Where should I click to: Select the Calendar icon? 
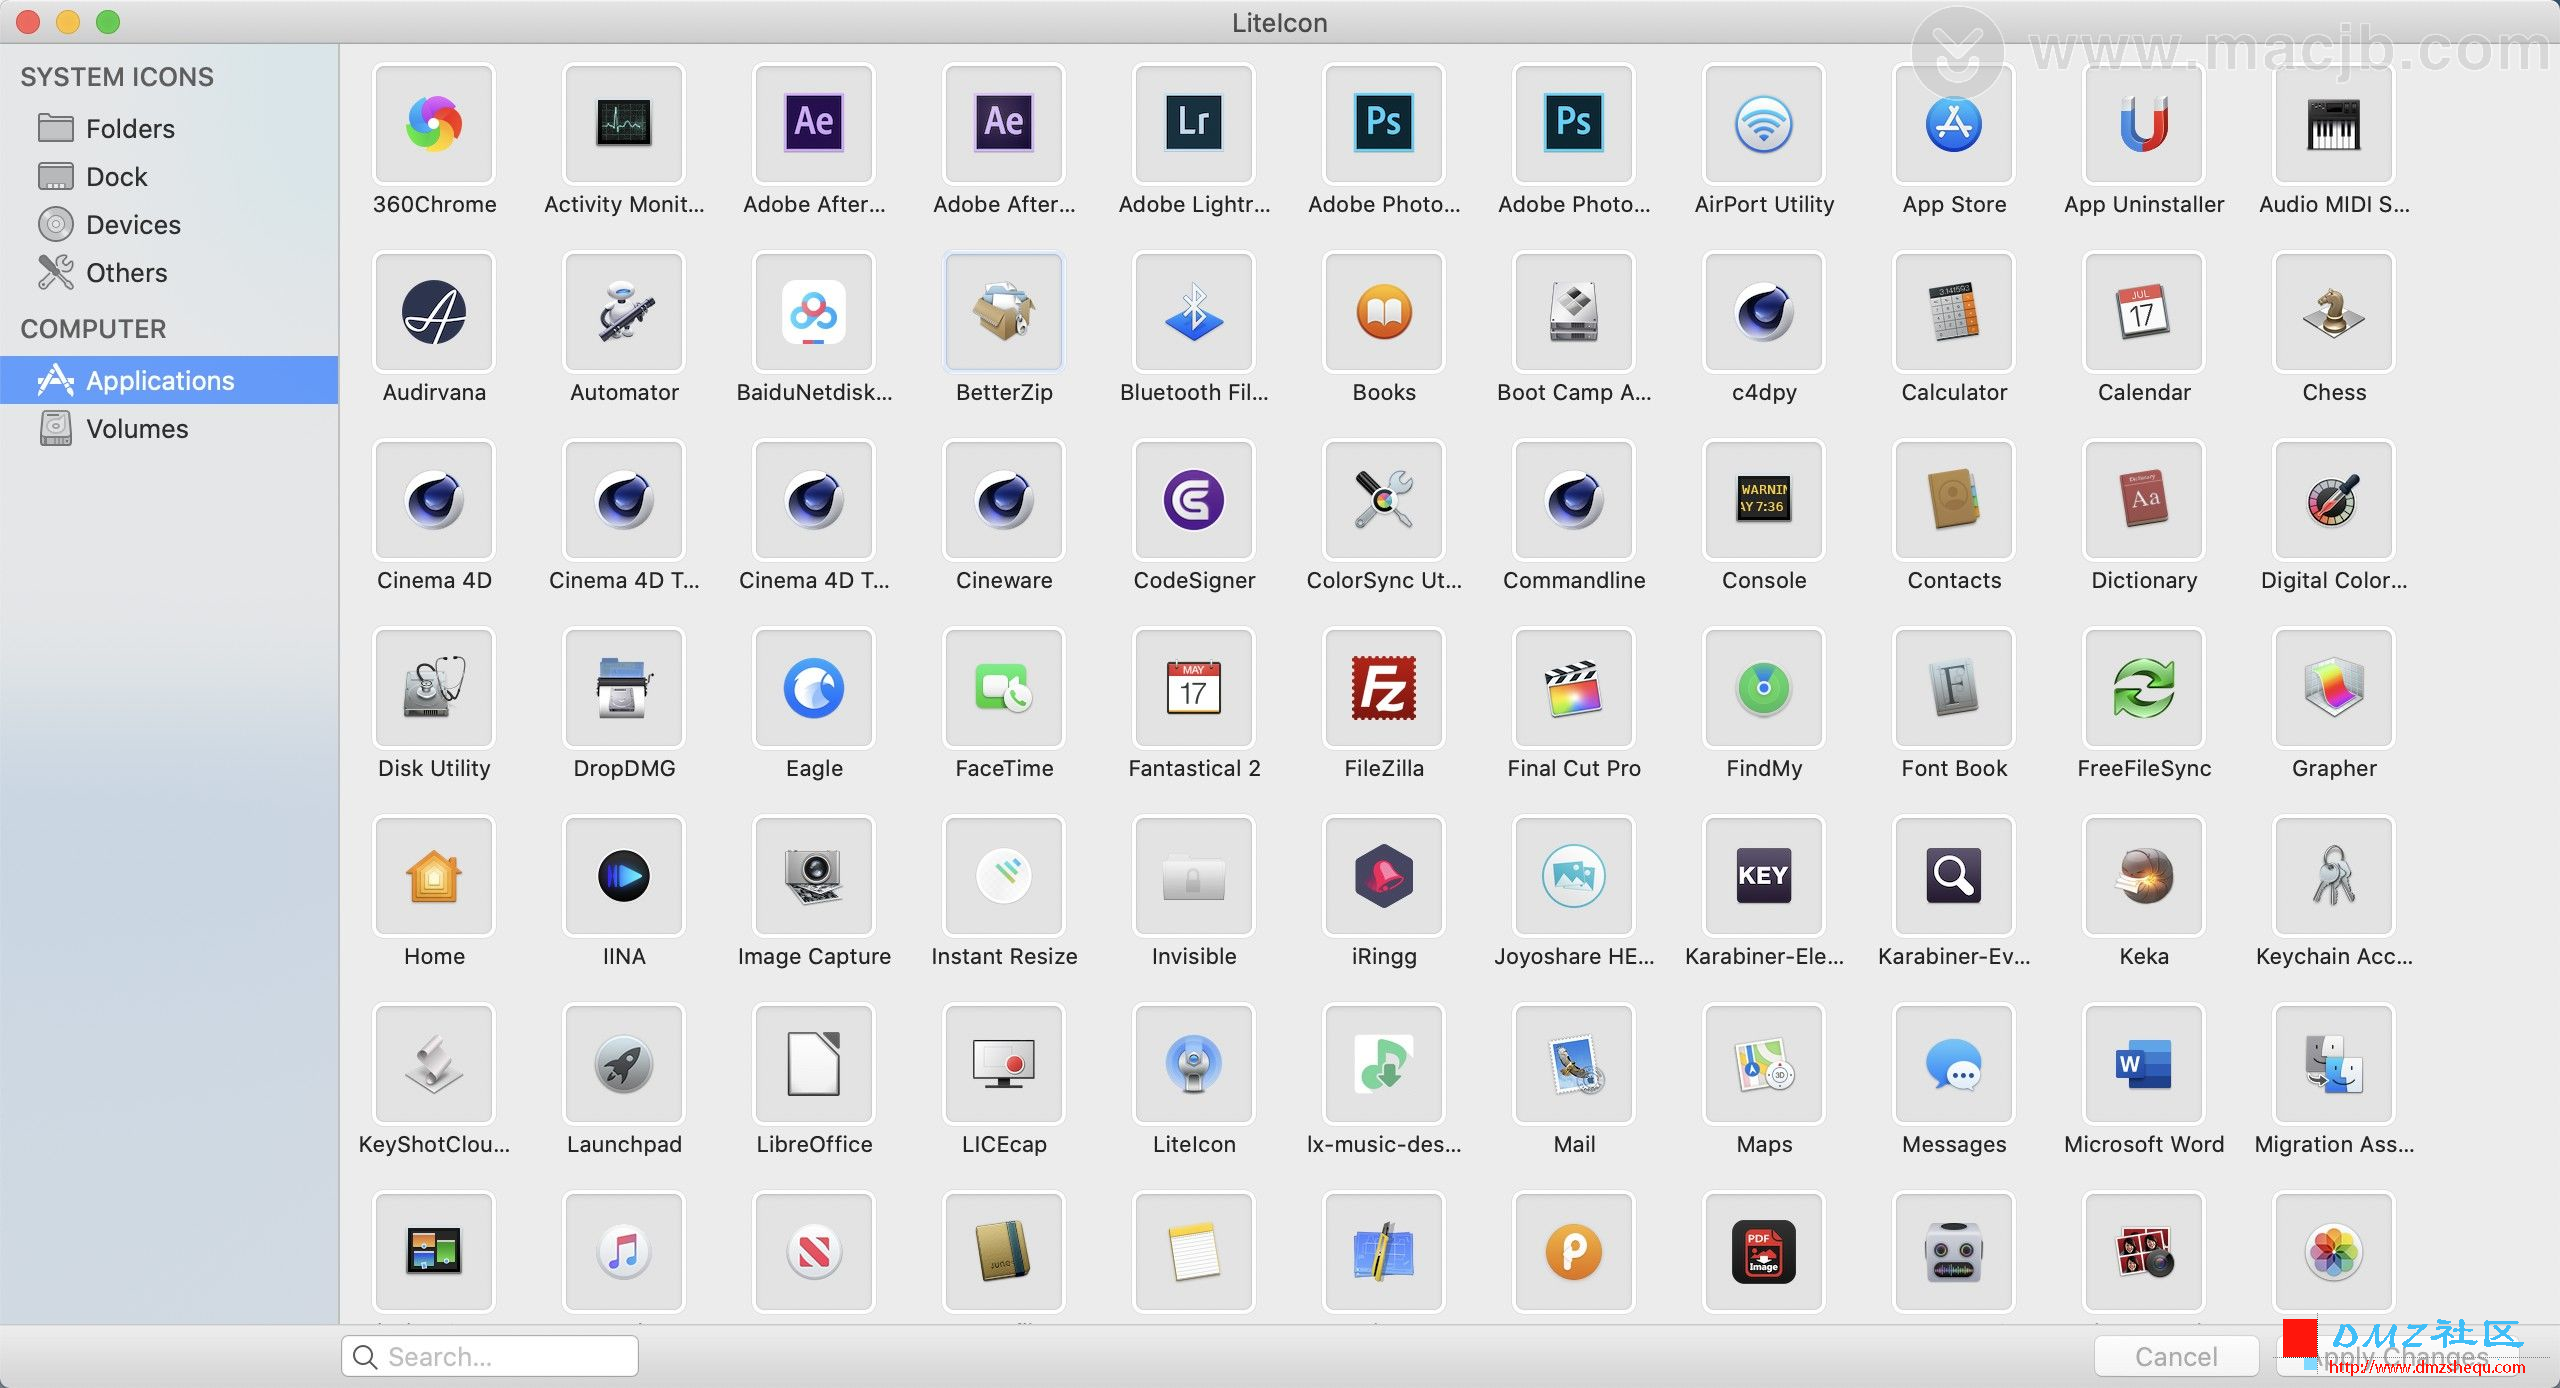[x=2144, y=312]
